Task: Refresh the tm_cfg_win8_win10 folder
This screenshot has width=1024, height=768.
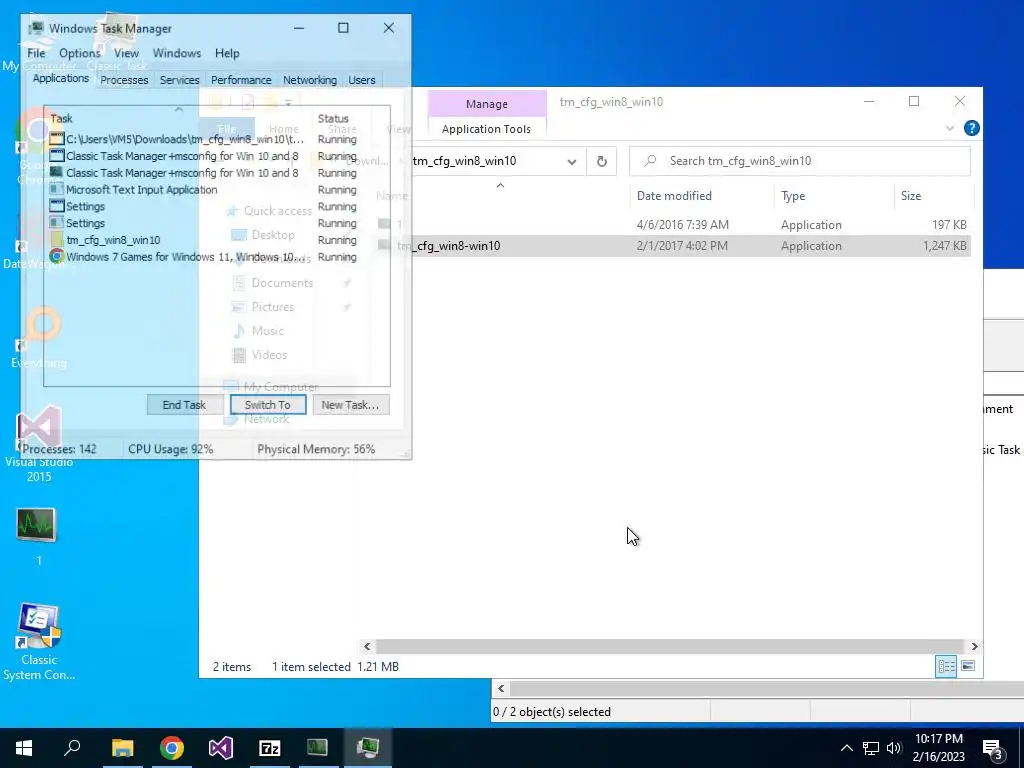Action: pyautogui.click(x=601, y=161)
